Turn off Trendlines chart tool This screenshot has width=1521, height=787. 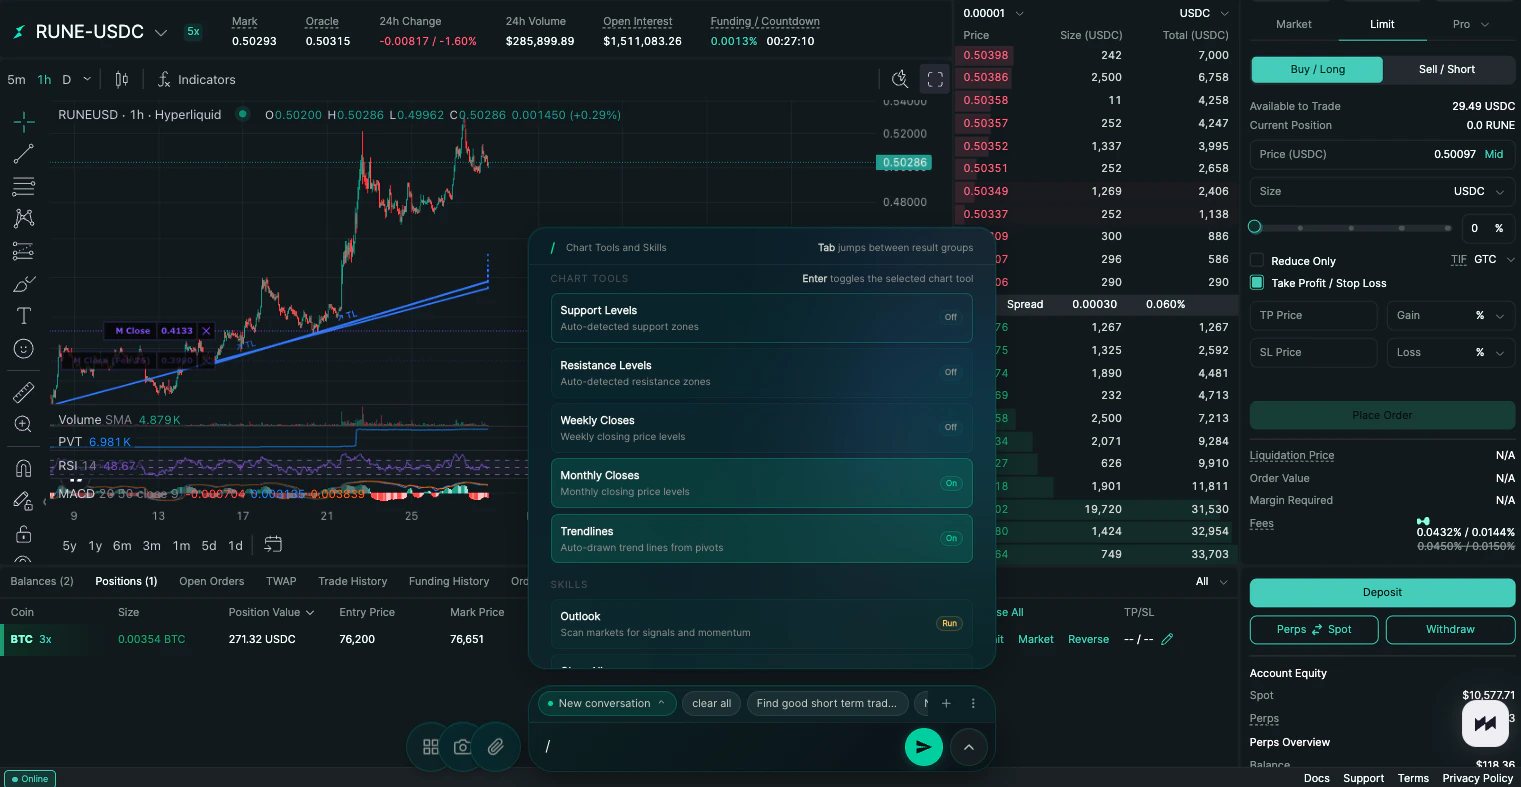pos(761,539)
